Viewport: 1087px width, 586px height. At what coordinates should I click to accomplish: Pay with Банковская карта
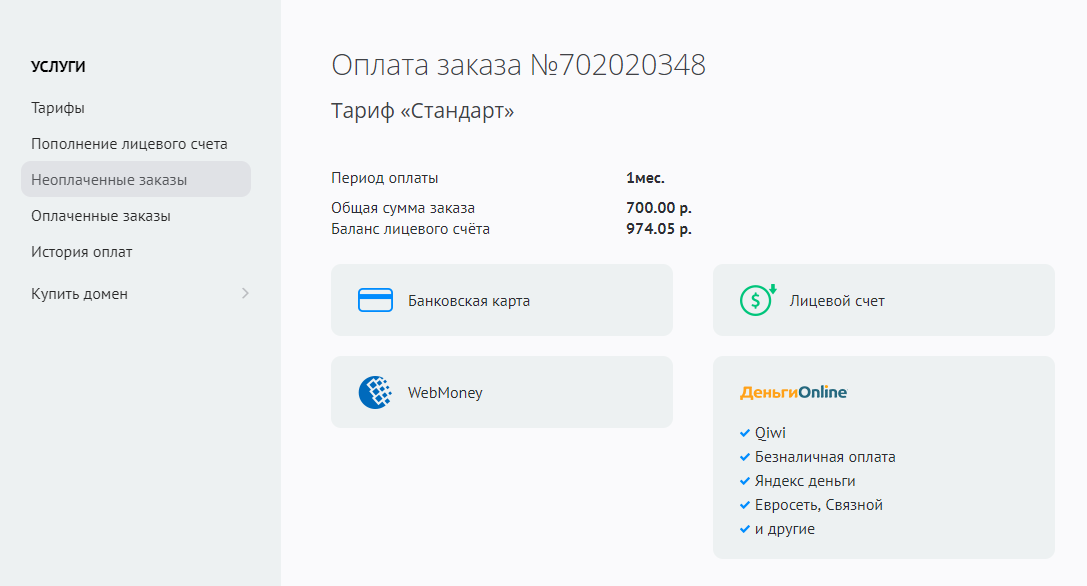(469, 300)
